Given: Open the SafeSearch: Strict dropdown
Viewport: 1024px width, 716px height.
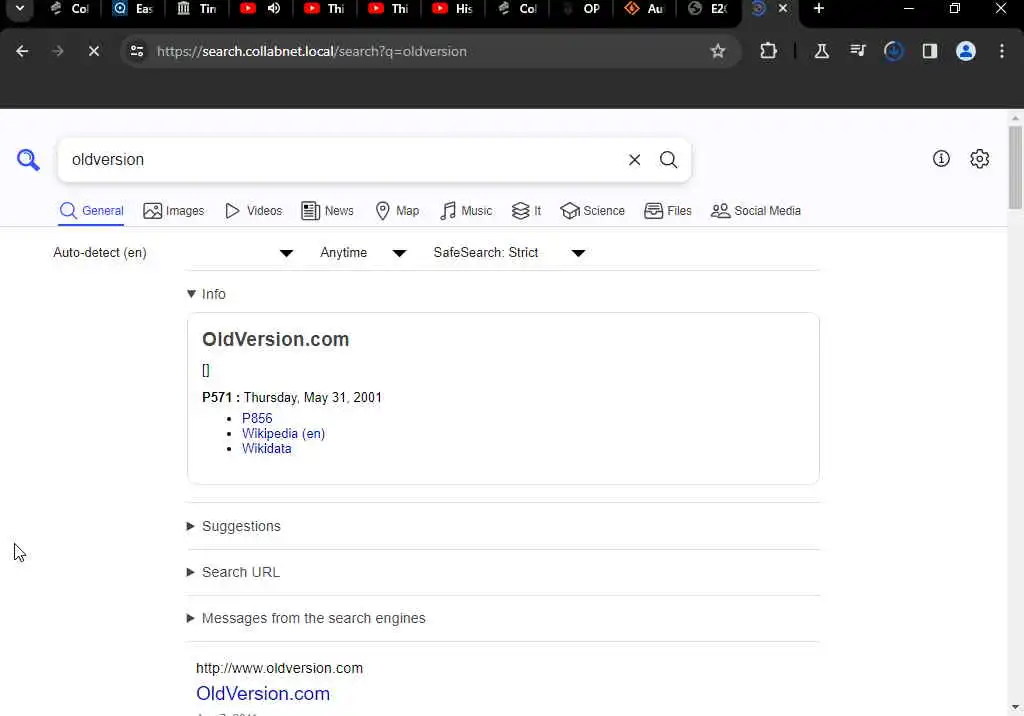Looking at the screenshot, I should pyautogui.click(x=509, y=253).
